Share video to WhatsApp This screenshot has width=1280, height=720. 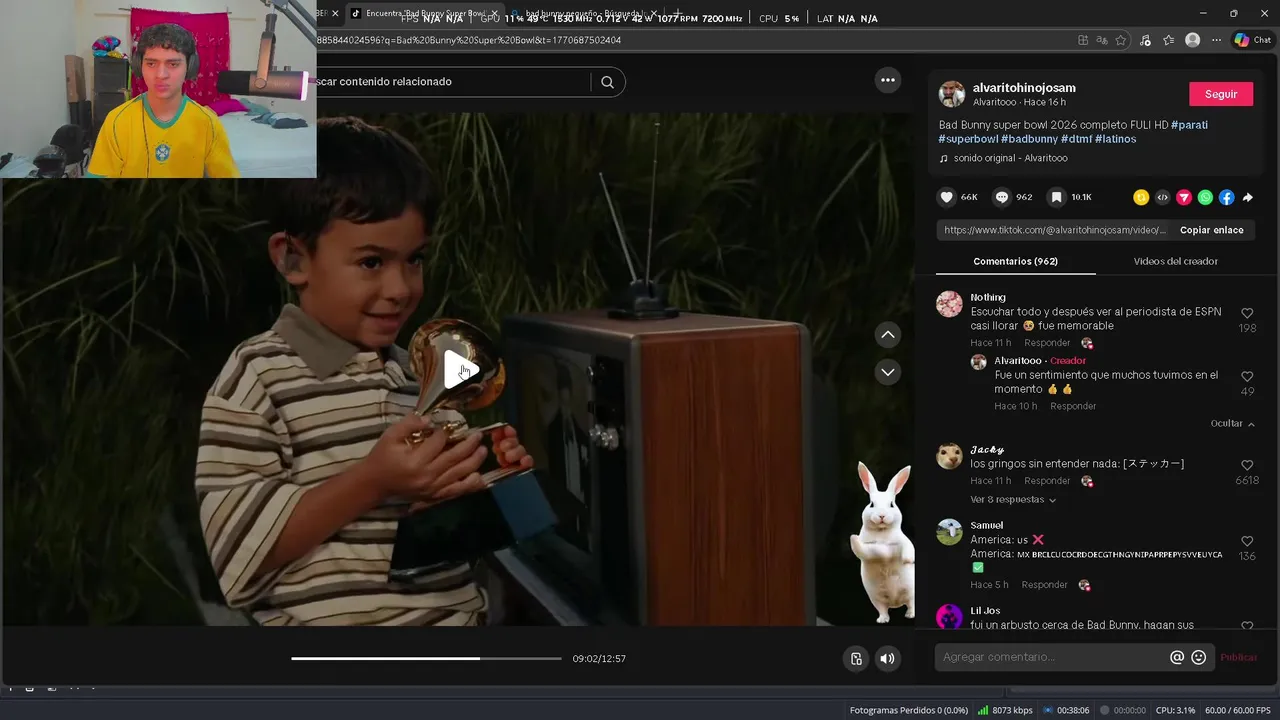[x=1205, y=197]
